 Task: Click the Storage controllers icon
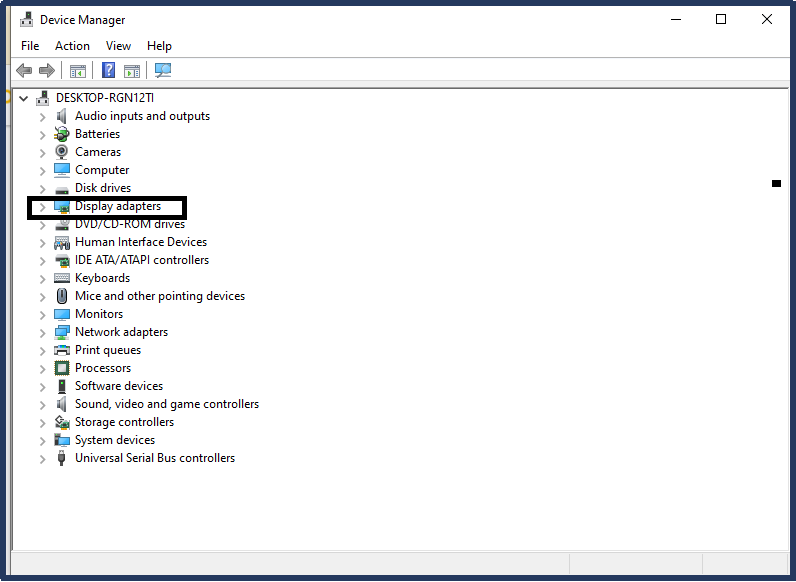coord(61,422)
